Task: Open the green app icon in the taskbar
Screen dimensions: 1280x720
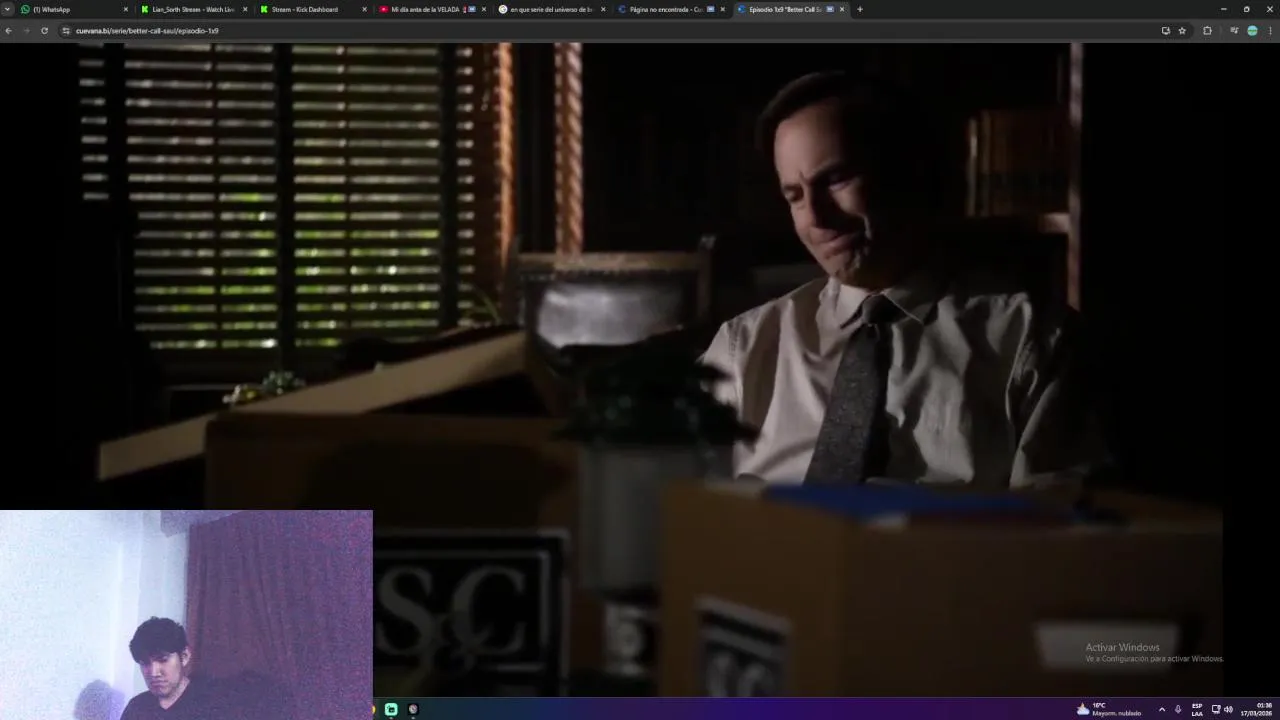Action: (391, 709)
